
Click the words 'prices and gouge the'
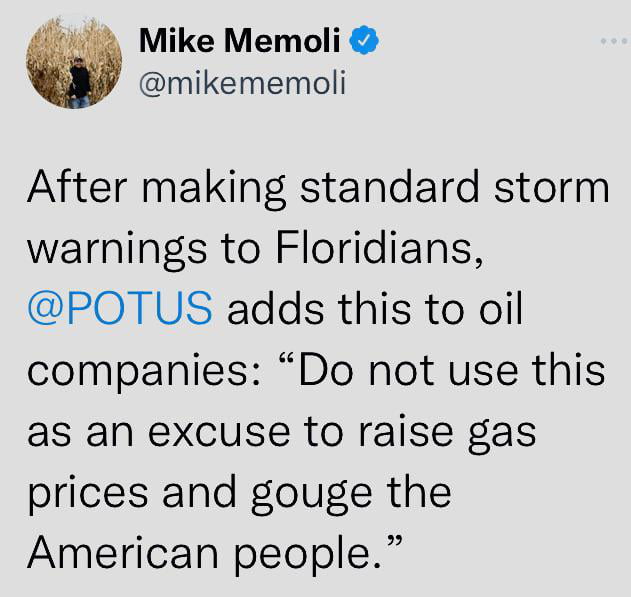pos(239,494)
